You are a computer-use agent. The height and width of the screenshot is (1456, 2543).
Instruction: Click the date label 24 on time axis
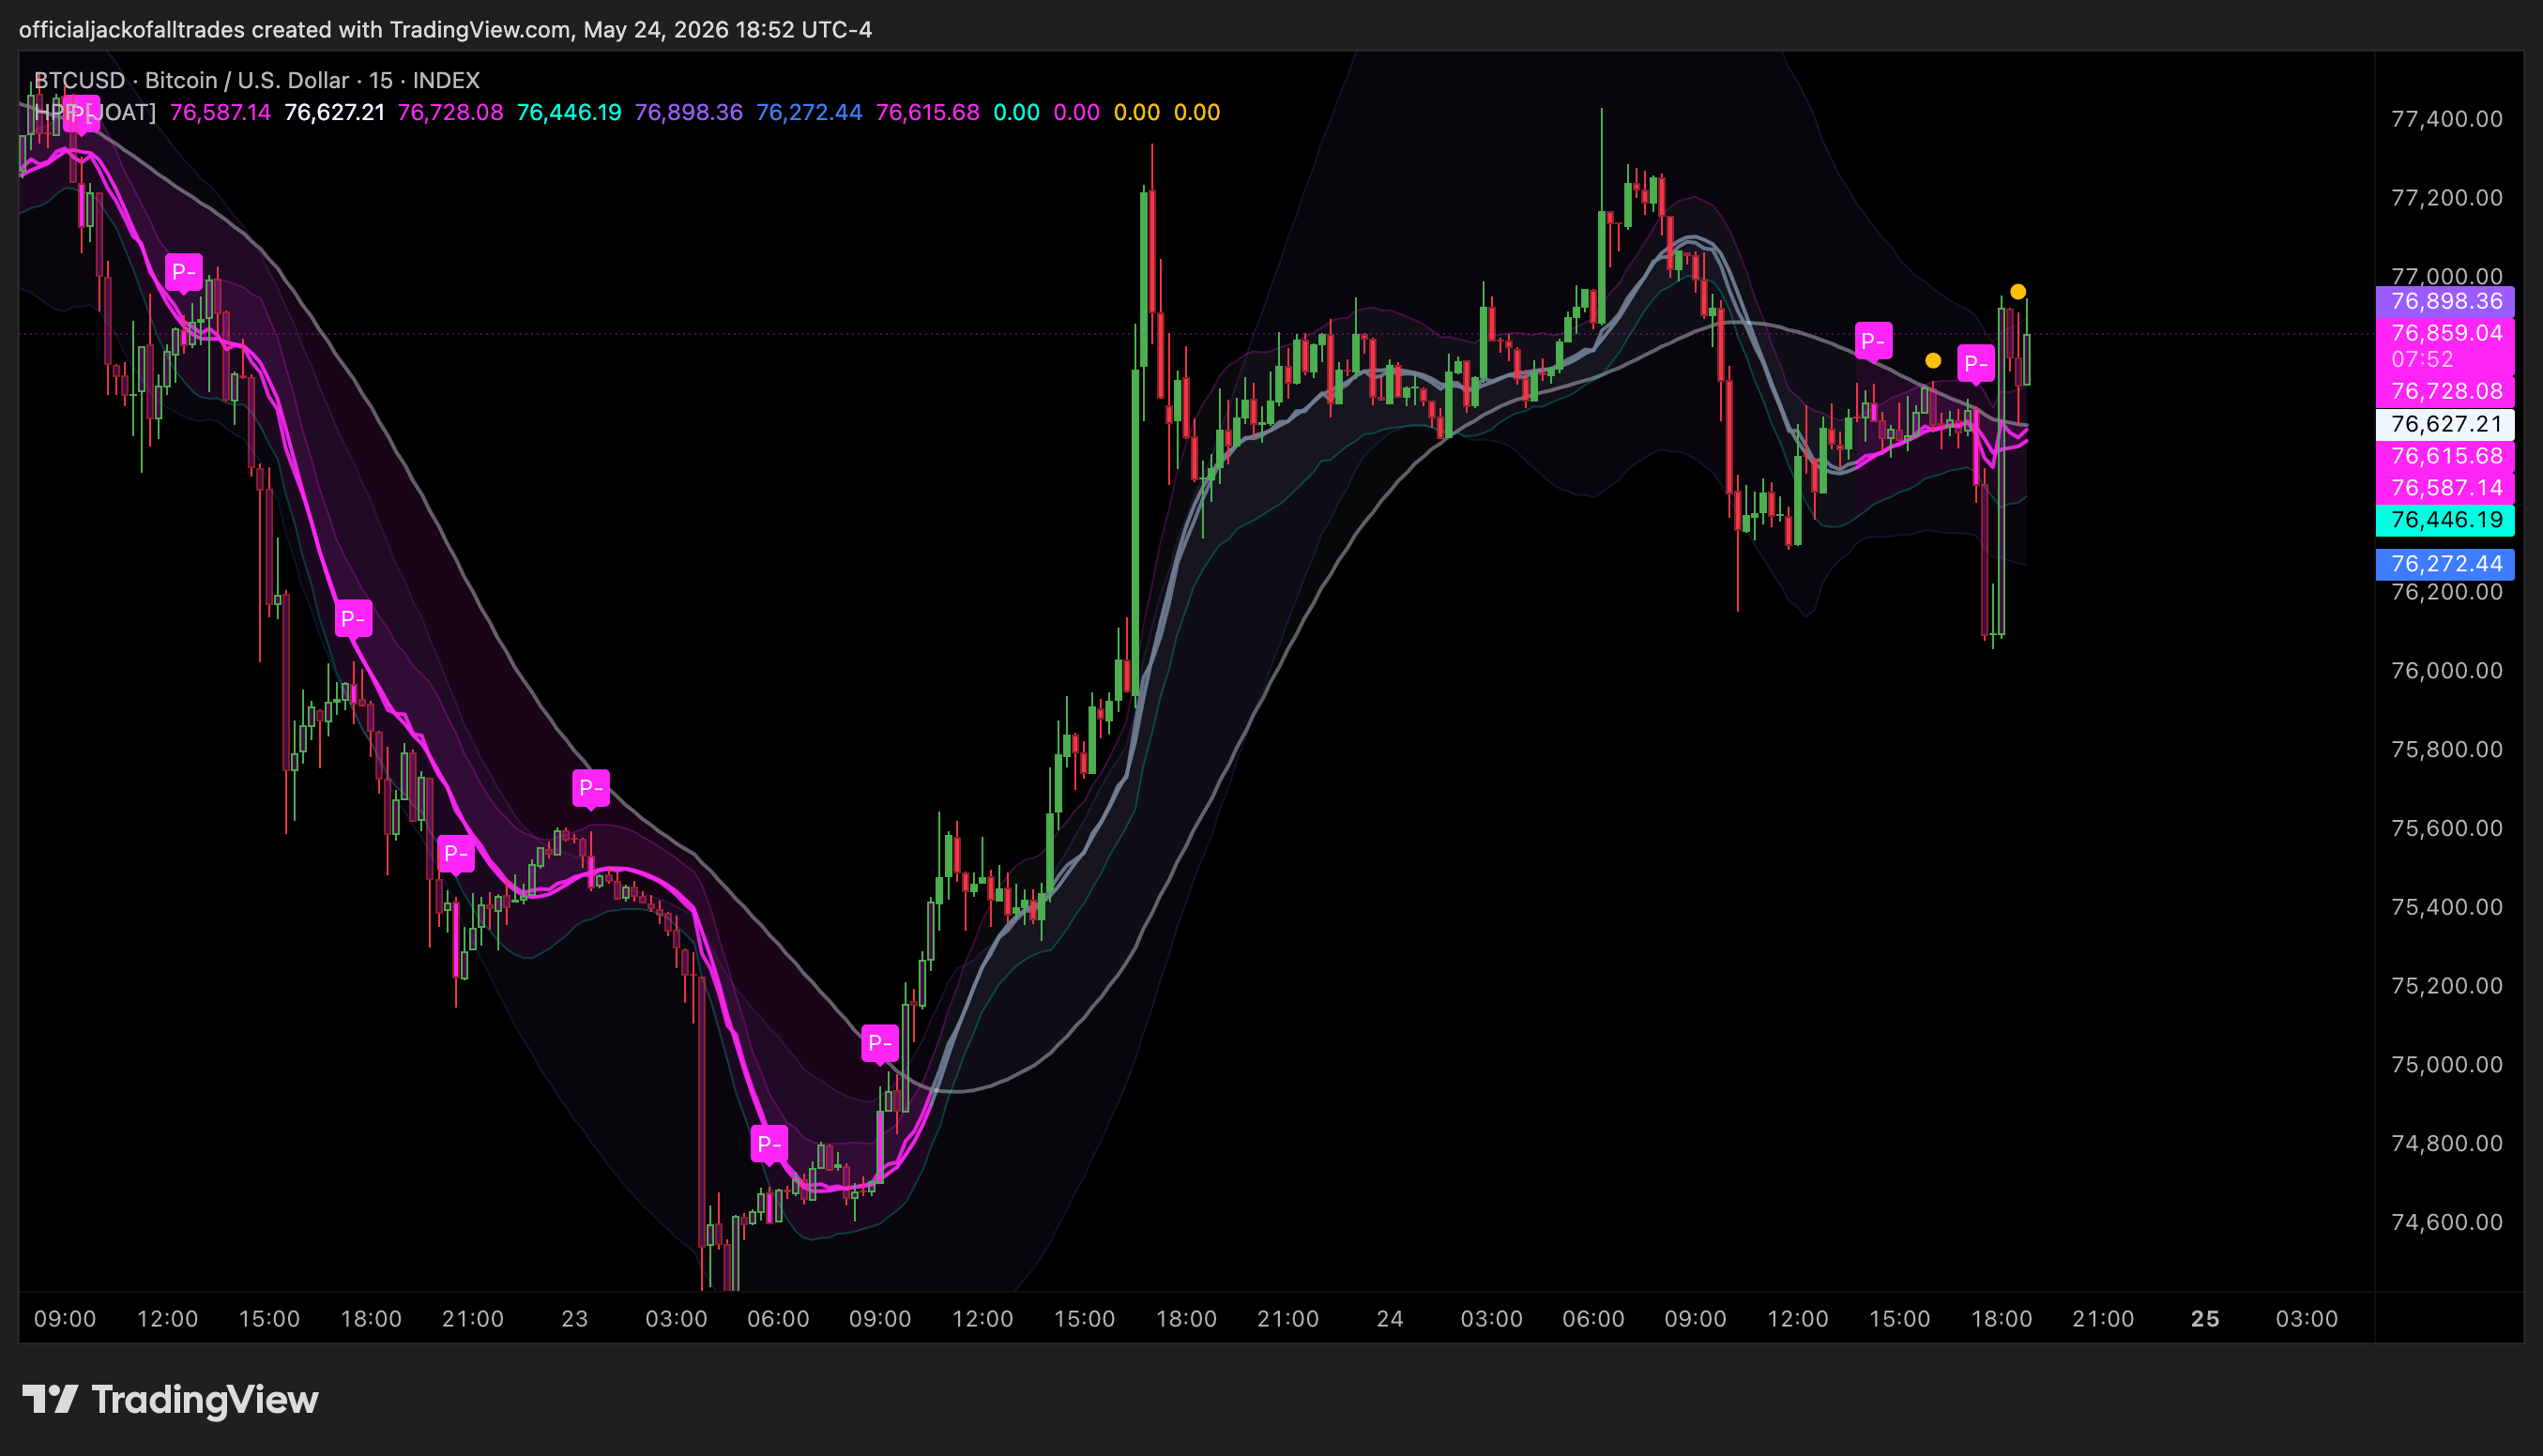[x=1390, y=1319]
